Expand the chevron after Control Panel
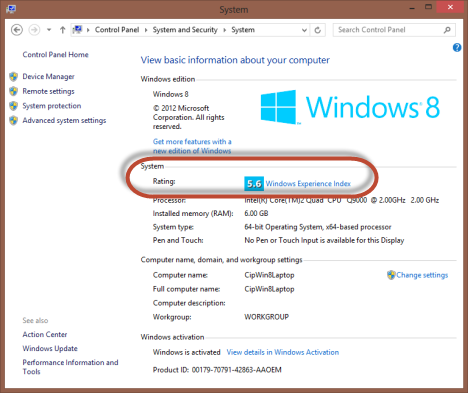The width and height of the screenshot is (468, 393). click(146, 30)
